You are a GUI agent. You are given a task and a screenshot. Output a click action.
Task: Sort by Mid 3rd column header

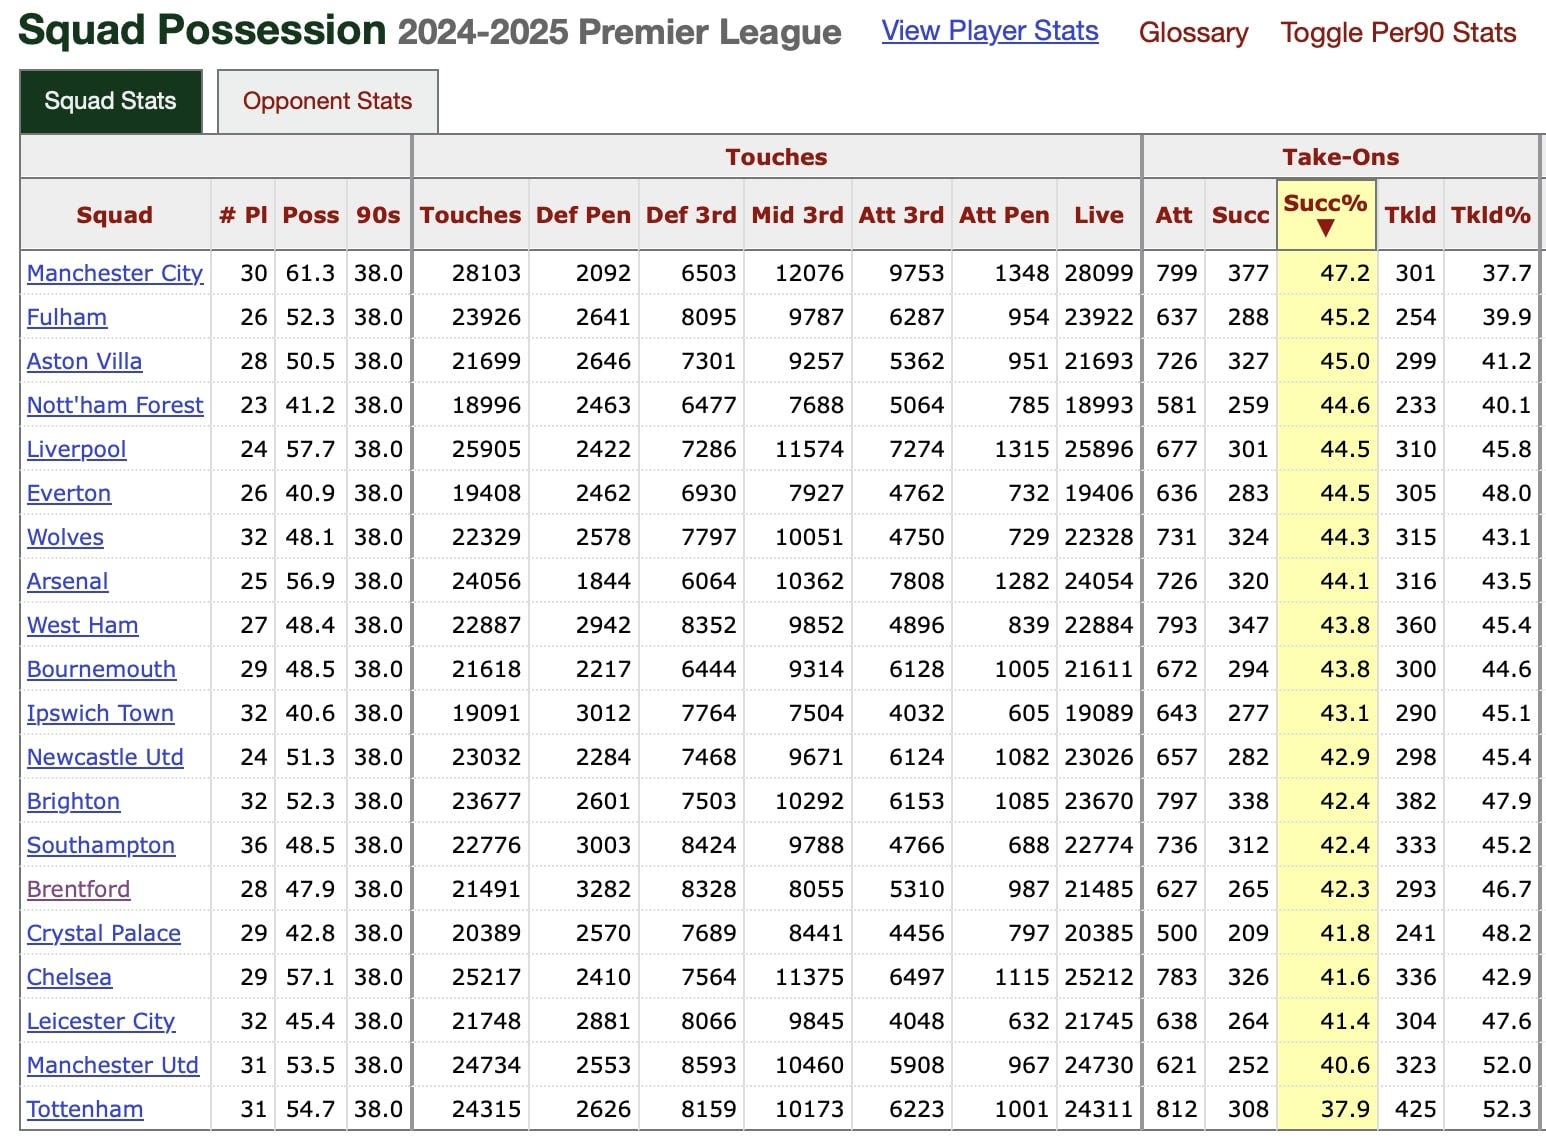(797, 215)
